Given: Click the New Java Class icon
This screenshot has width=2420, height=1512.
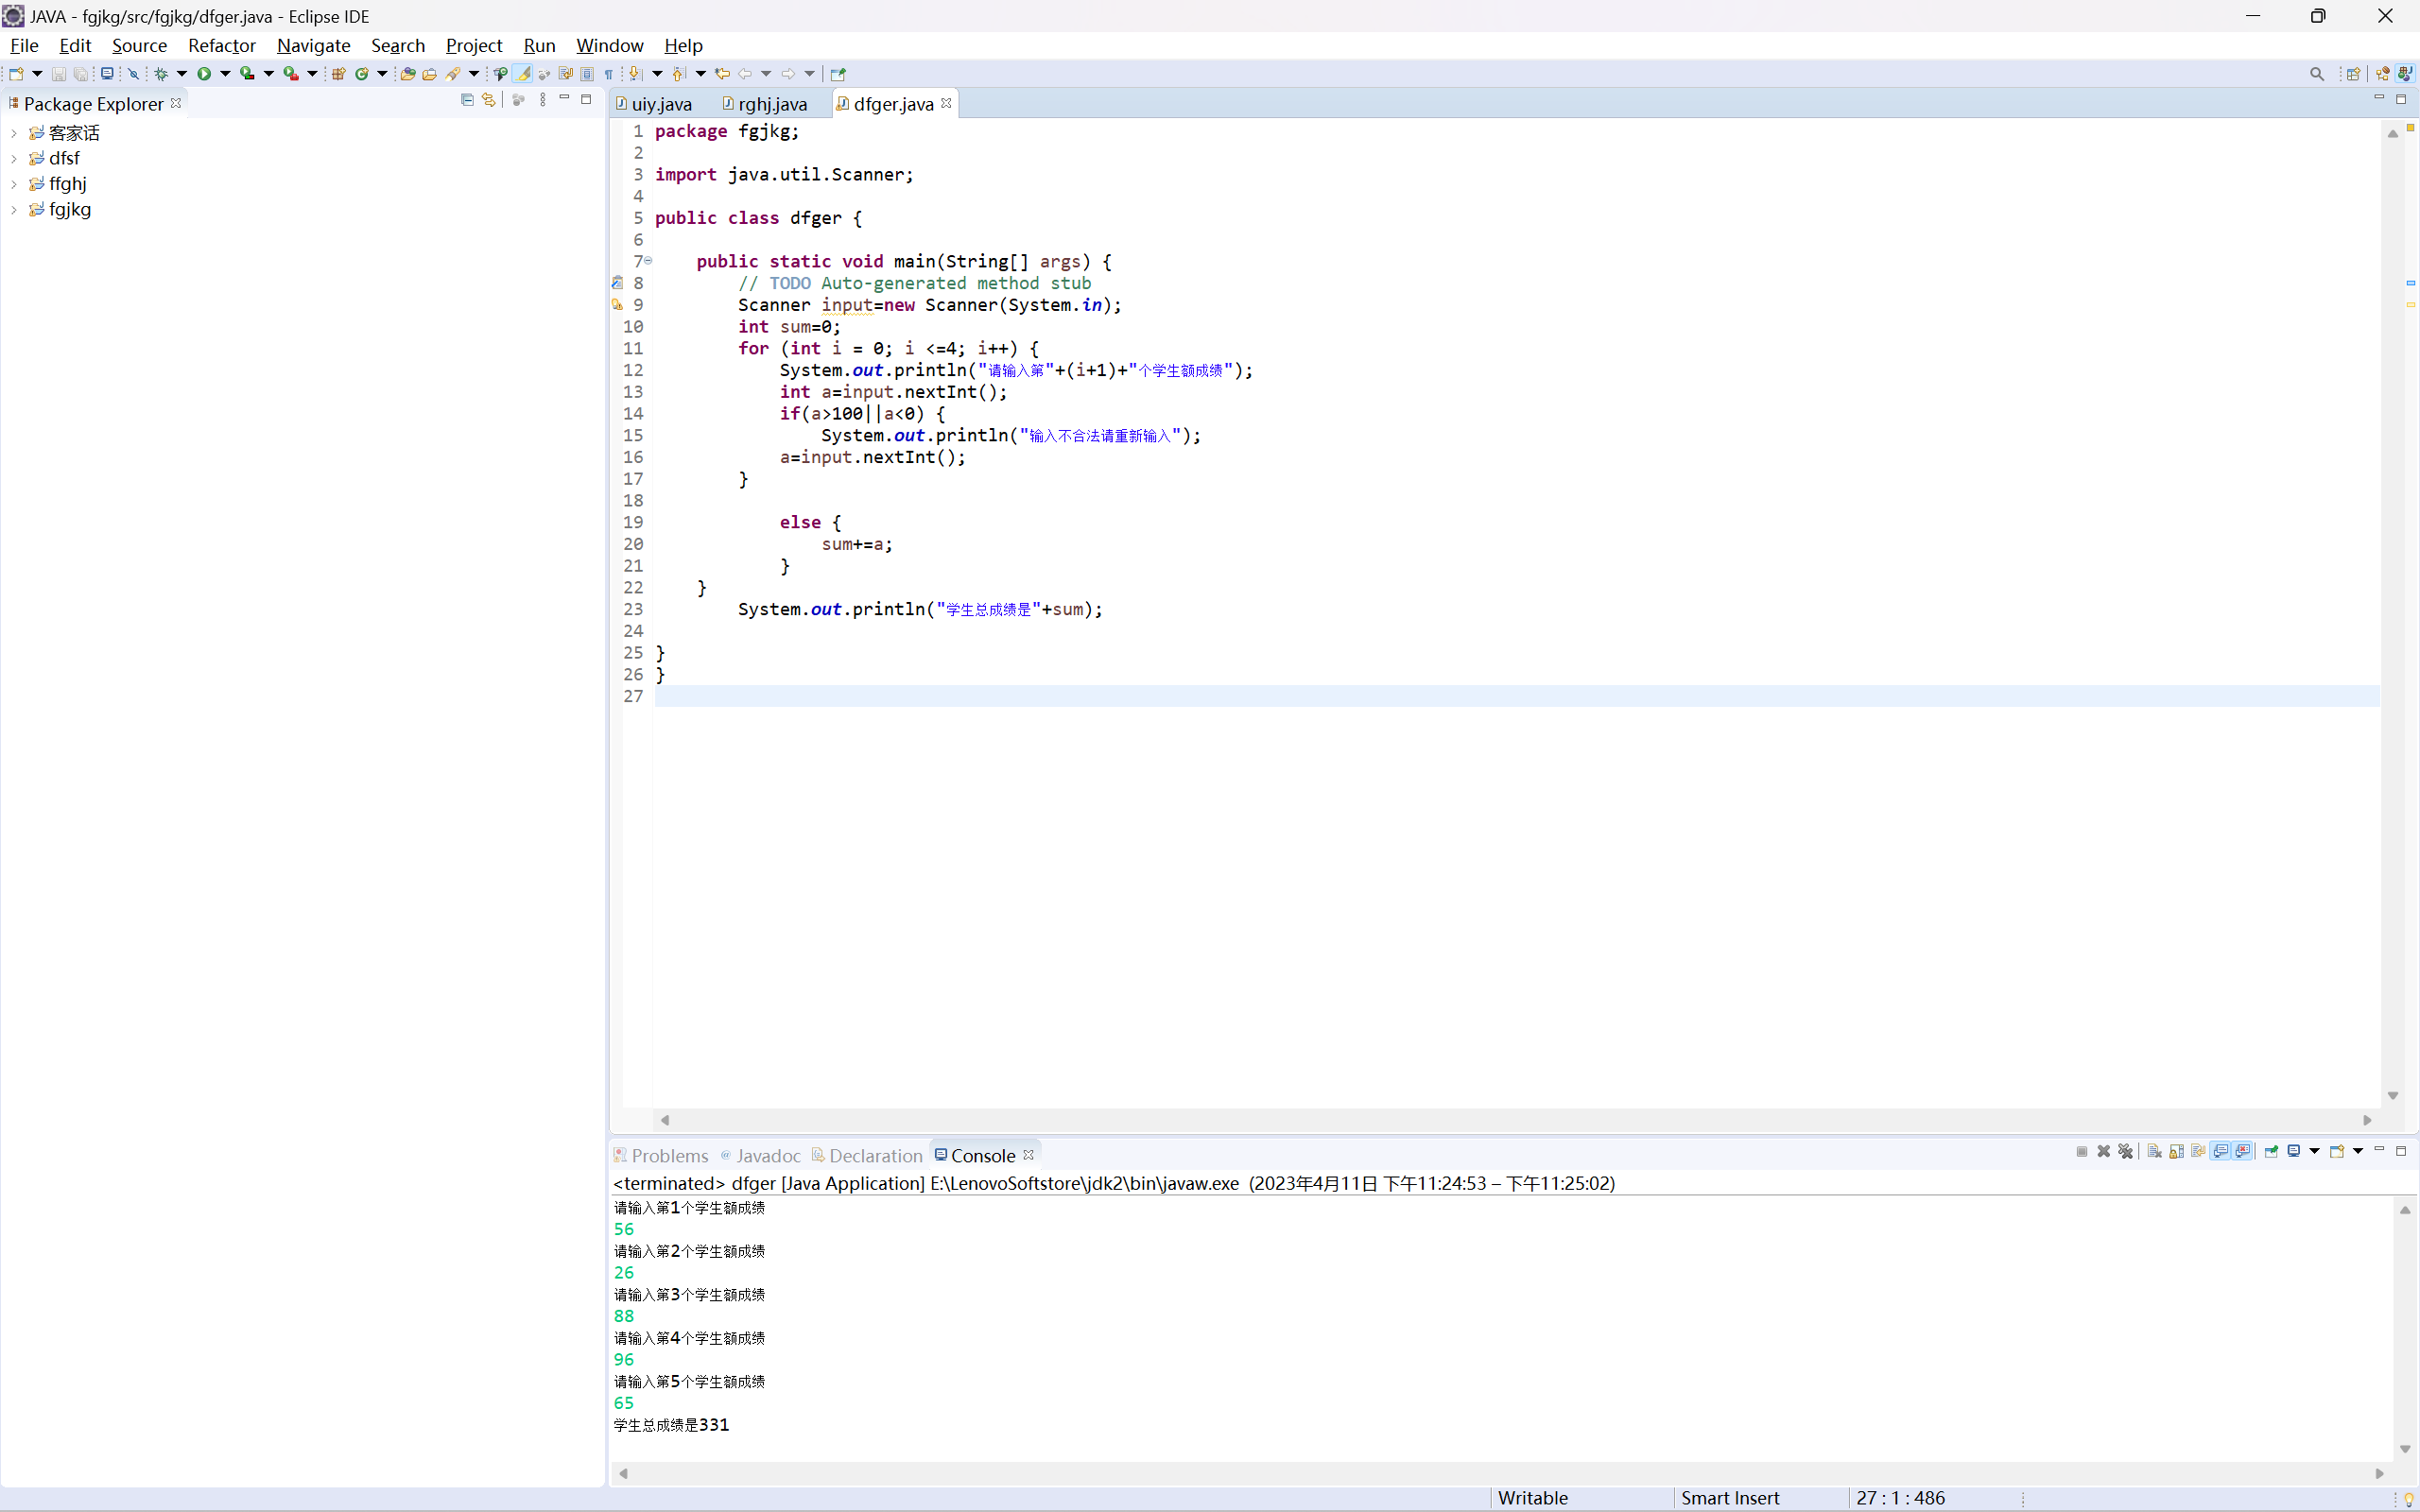Looking at the screenshot, I should point(362,74).
